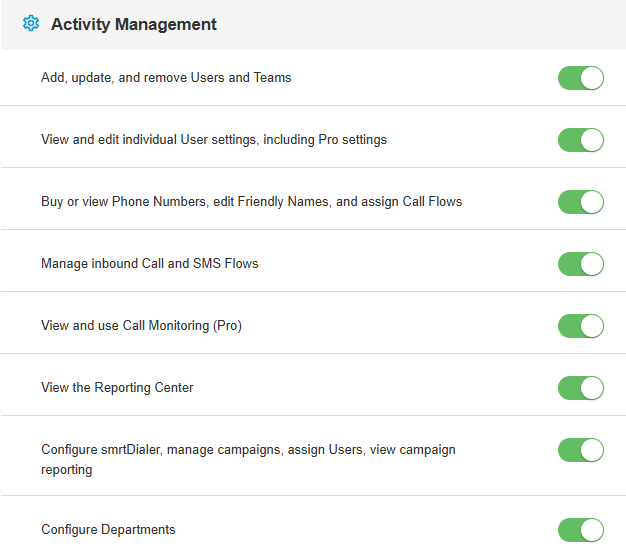Select the 'View and use Call Monitoring (Pro)' label
626x558 pixels.
[141, 325]
